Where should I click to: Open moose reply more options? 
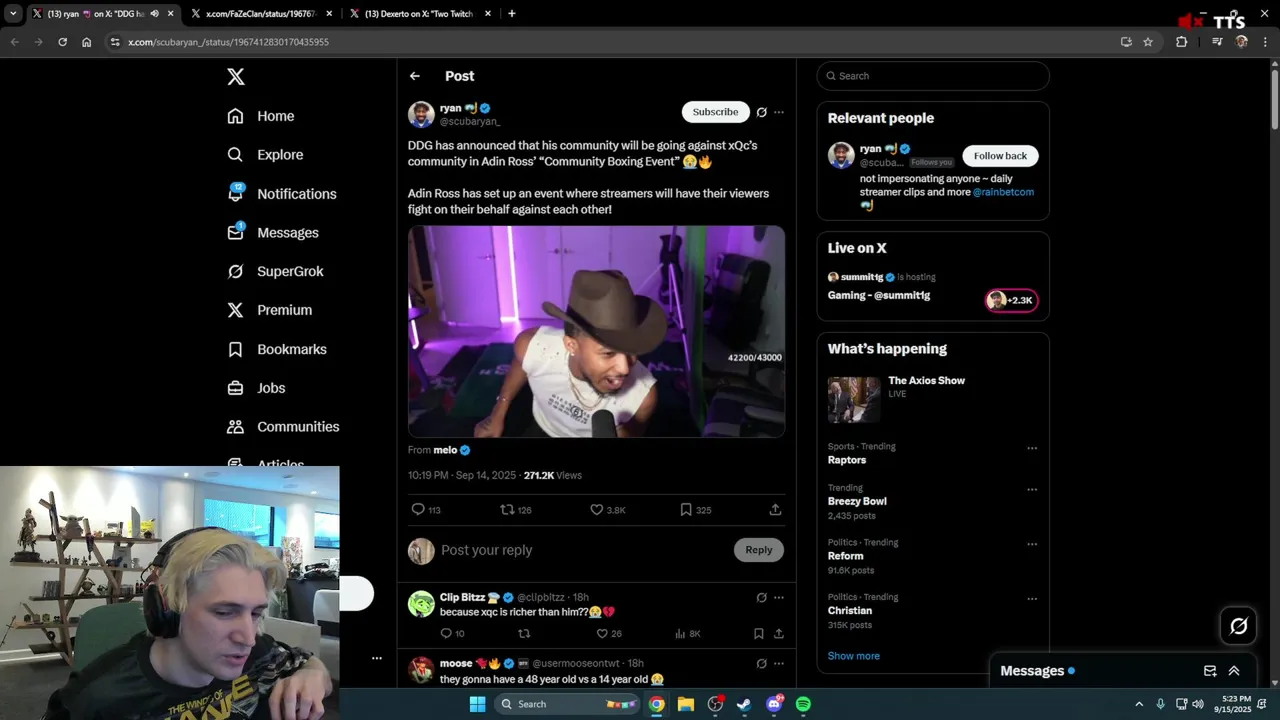pyautogui.click(x=779, y=664)
